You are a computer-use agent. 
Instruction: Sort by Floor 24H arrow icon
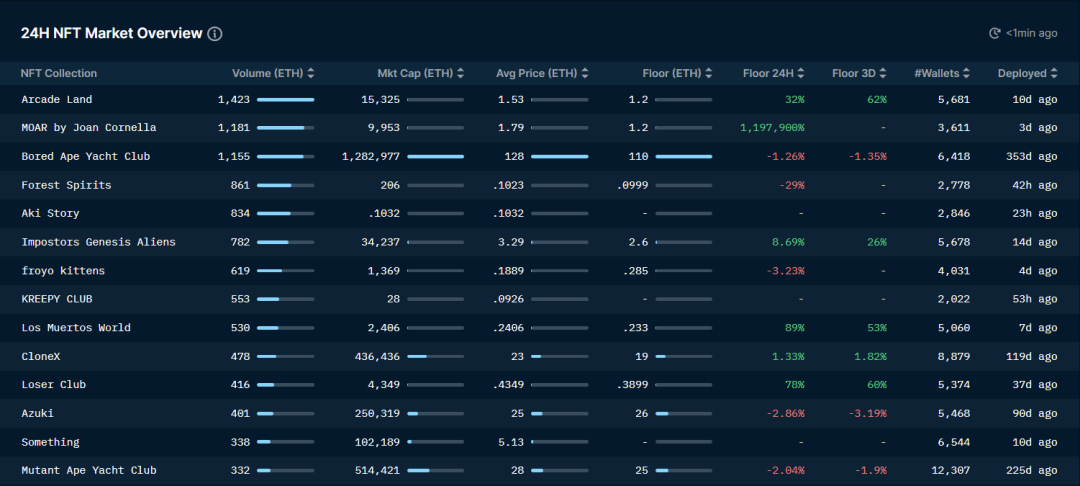[x=802, y=73]
